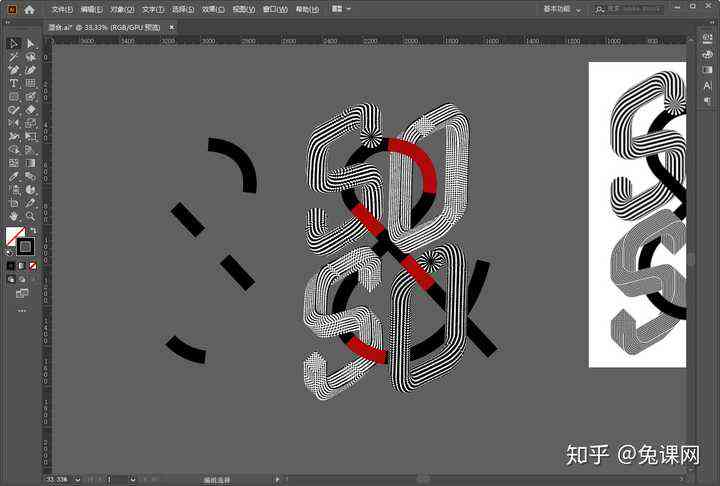720x486 pixels.
Task: Select the Rectangular Grid tool beside Type
Action: (30, 83)
